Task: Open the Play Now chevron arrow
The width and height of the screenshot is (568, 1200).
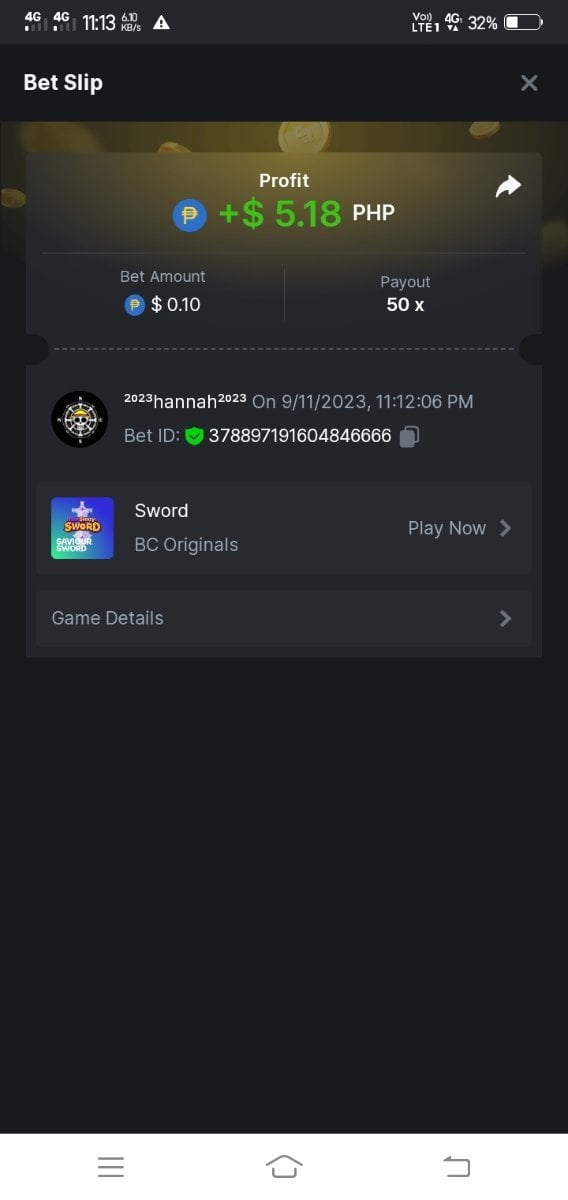Action: point(505,528)
